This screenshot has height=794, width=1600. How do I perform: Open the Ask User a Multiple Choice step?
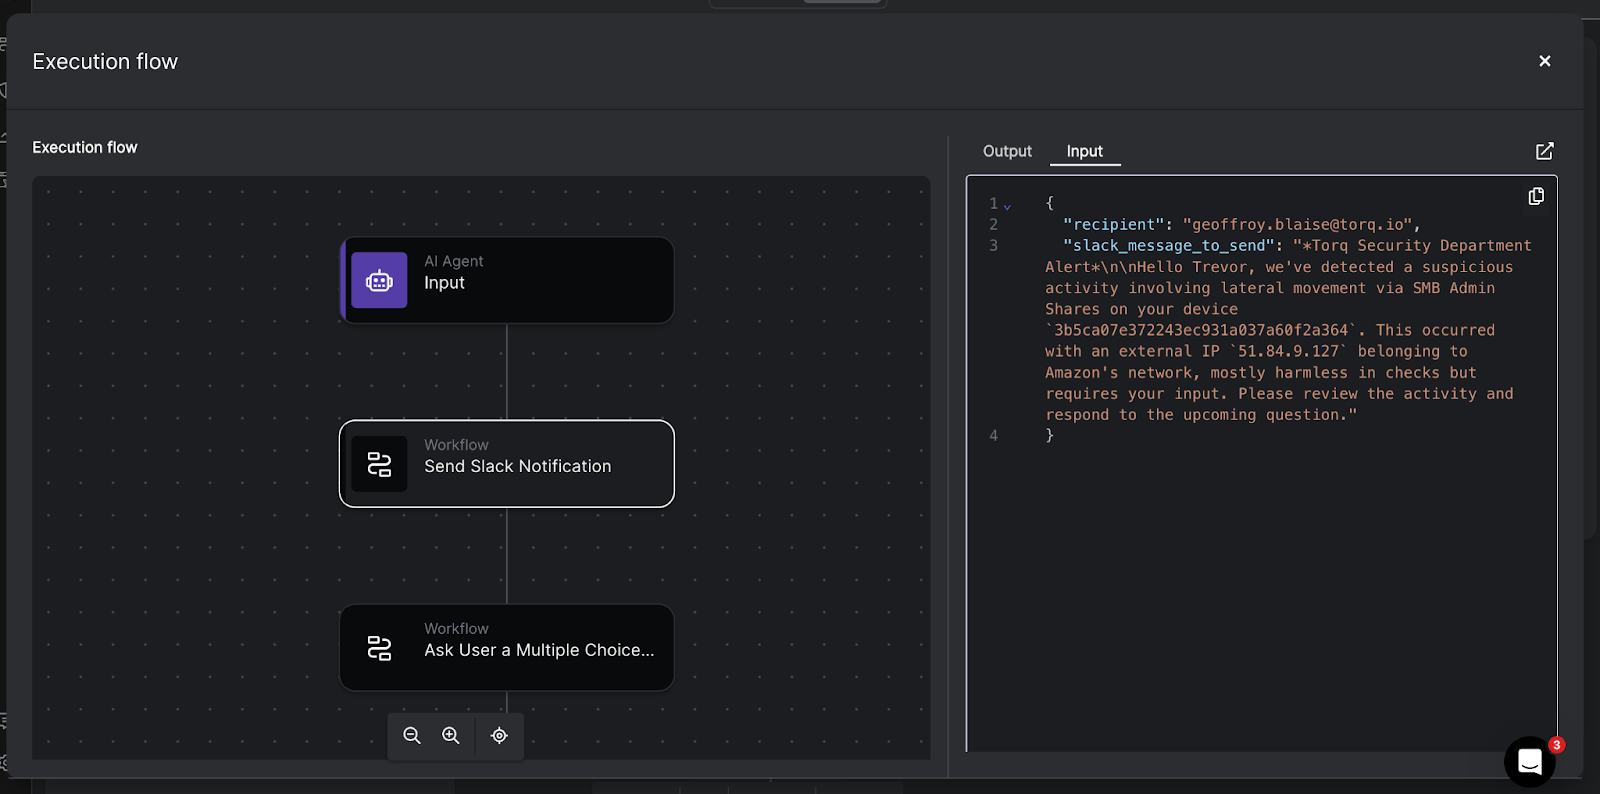pyautogui.click(x=540, y=648)
